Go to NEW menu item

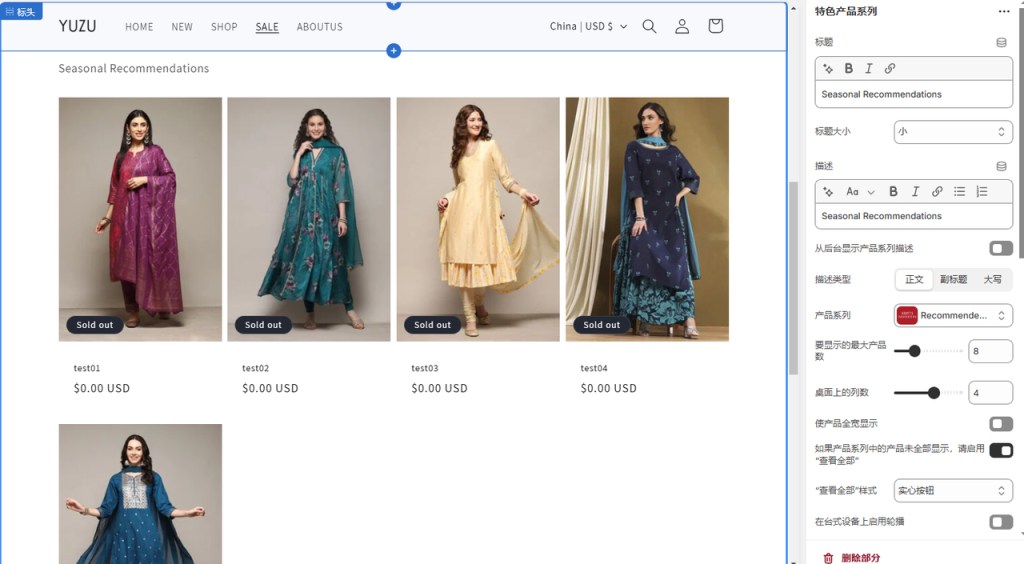(x=182, y=27)
